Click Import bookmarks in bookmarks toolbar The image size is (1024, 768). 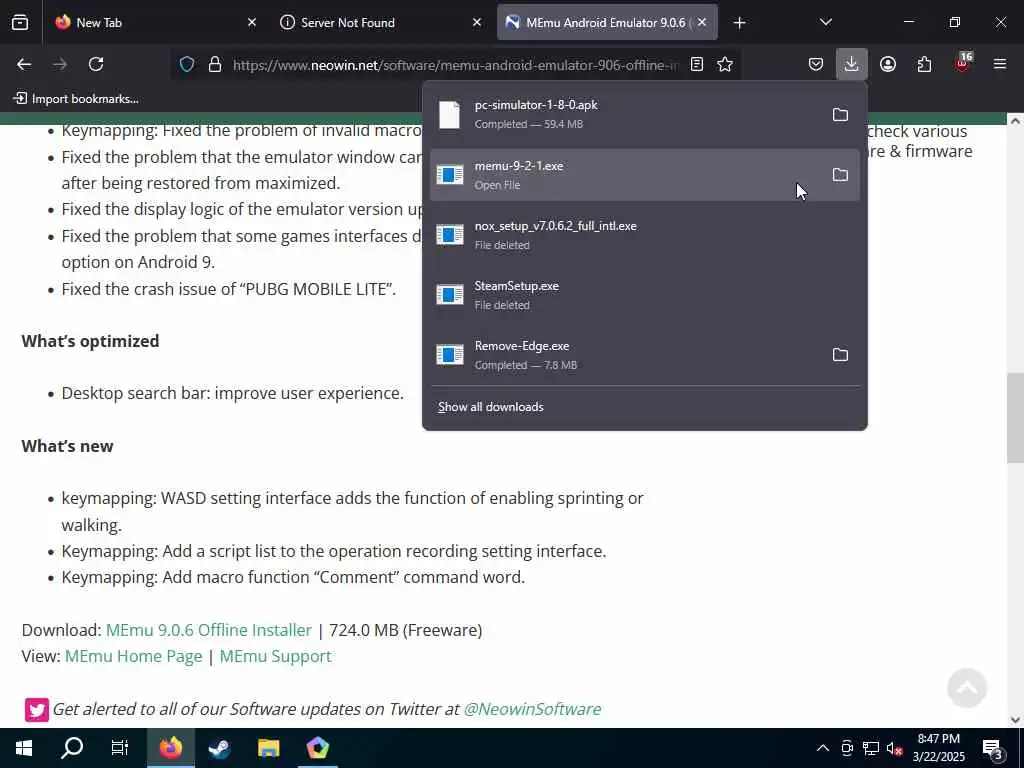(x=76, y=99)
